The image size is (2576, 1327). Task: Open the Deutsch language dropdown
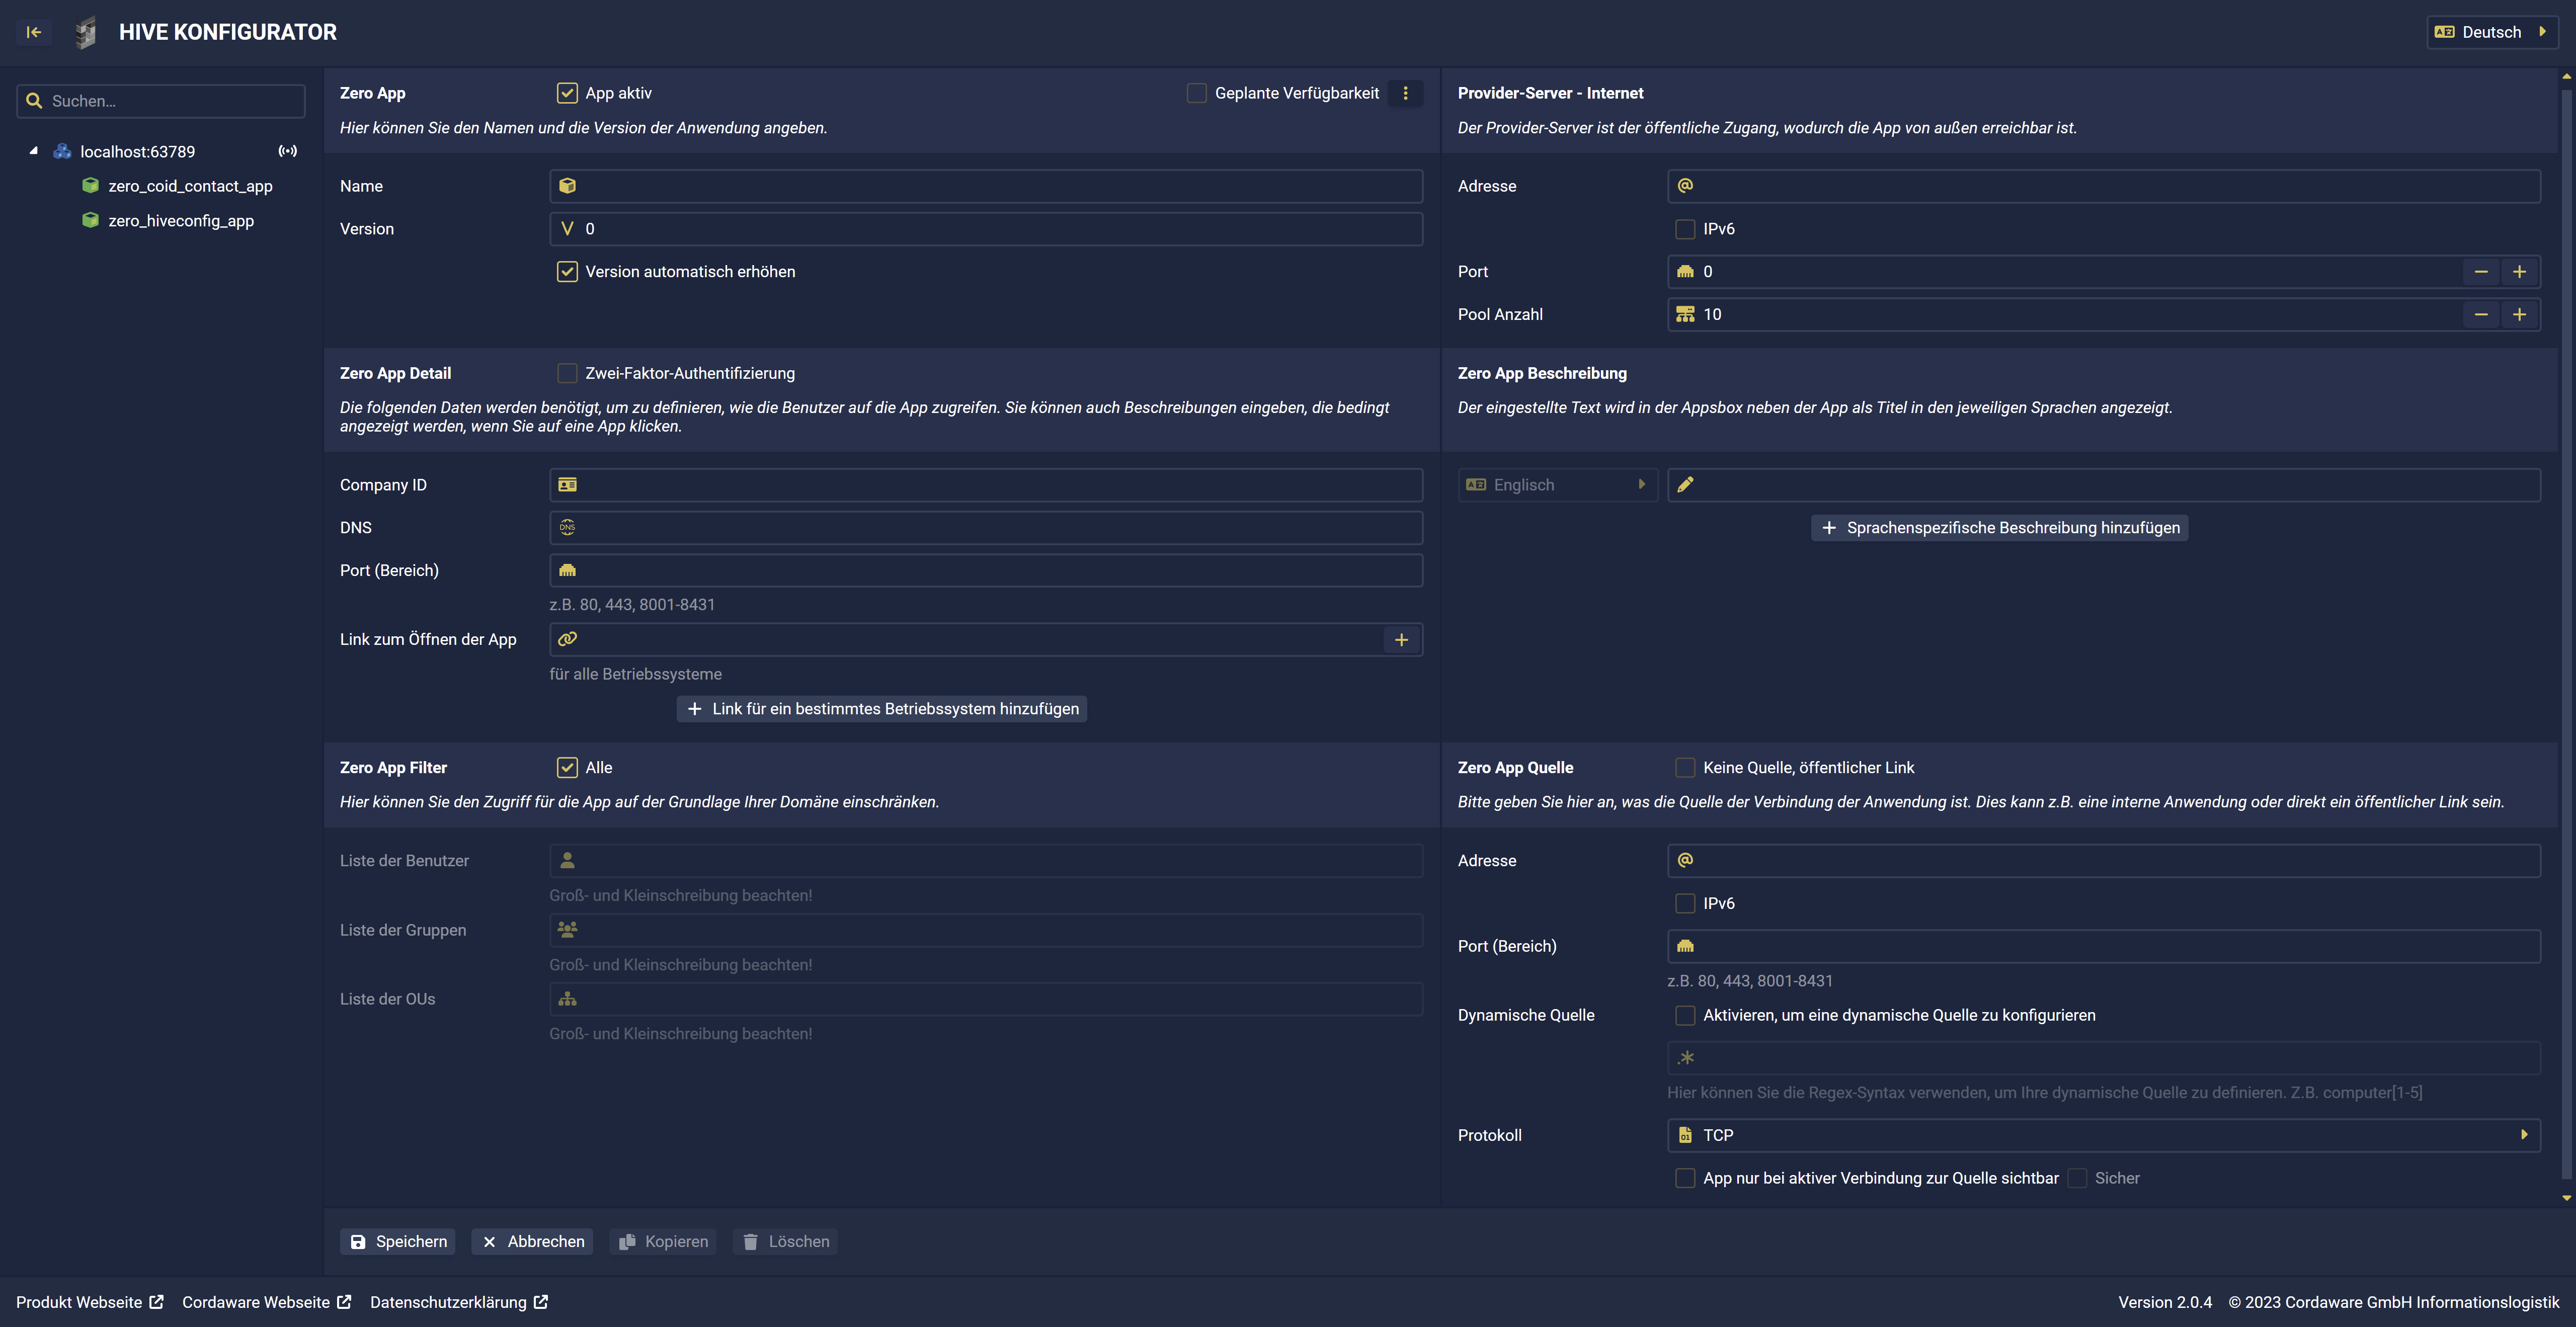2492,32
